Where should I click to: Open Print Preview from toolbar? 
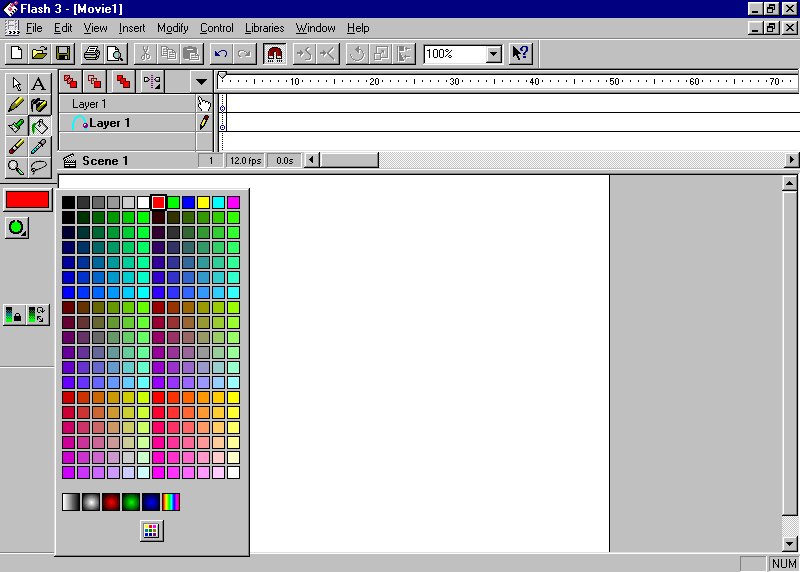coord(115,54)
